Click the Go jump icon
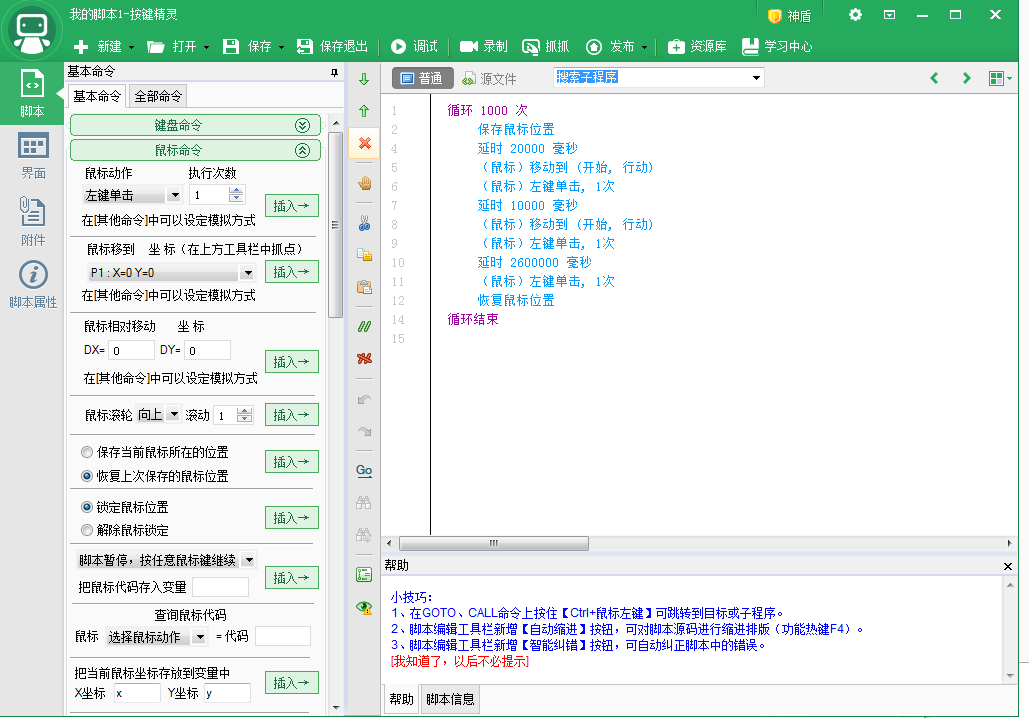Screen dimensions: 1029x718 pos(364,470)
